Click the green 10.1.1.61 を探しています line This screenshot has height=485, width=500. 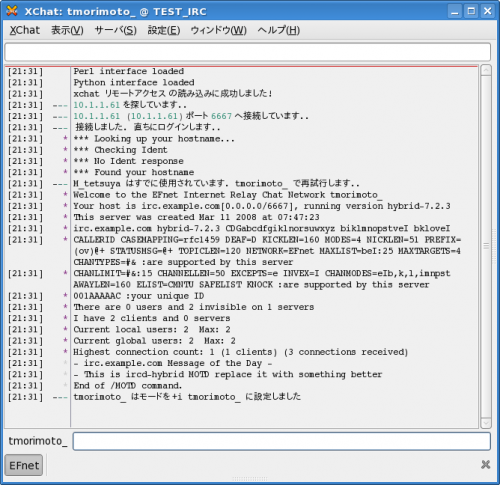pos(130,105)
